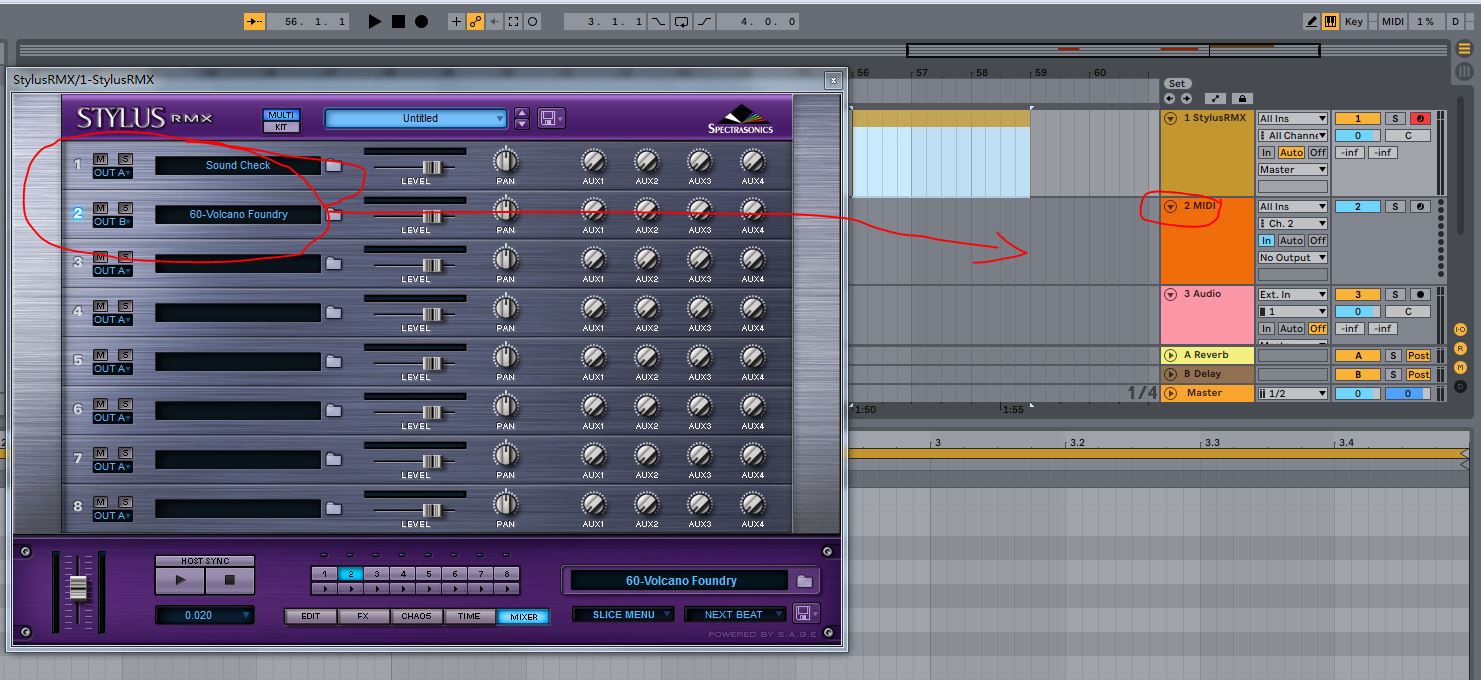Click the HOST SYNC button

click(204, 561)
